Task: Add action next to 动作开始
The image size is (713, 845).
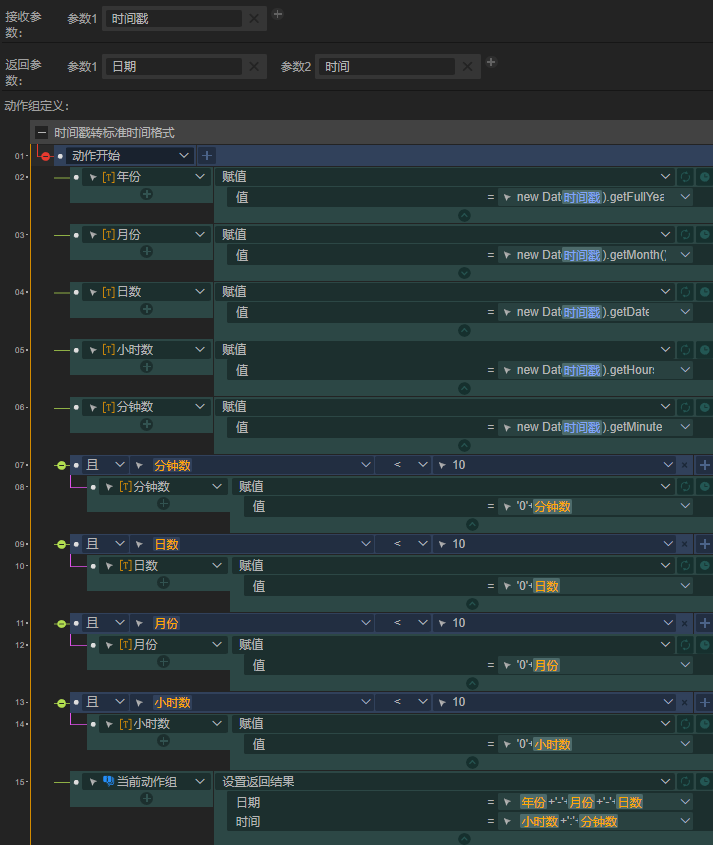Action: (207, 156)
